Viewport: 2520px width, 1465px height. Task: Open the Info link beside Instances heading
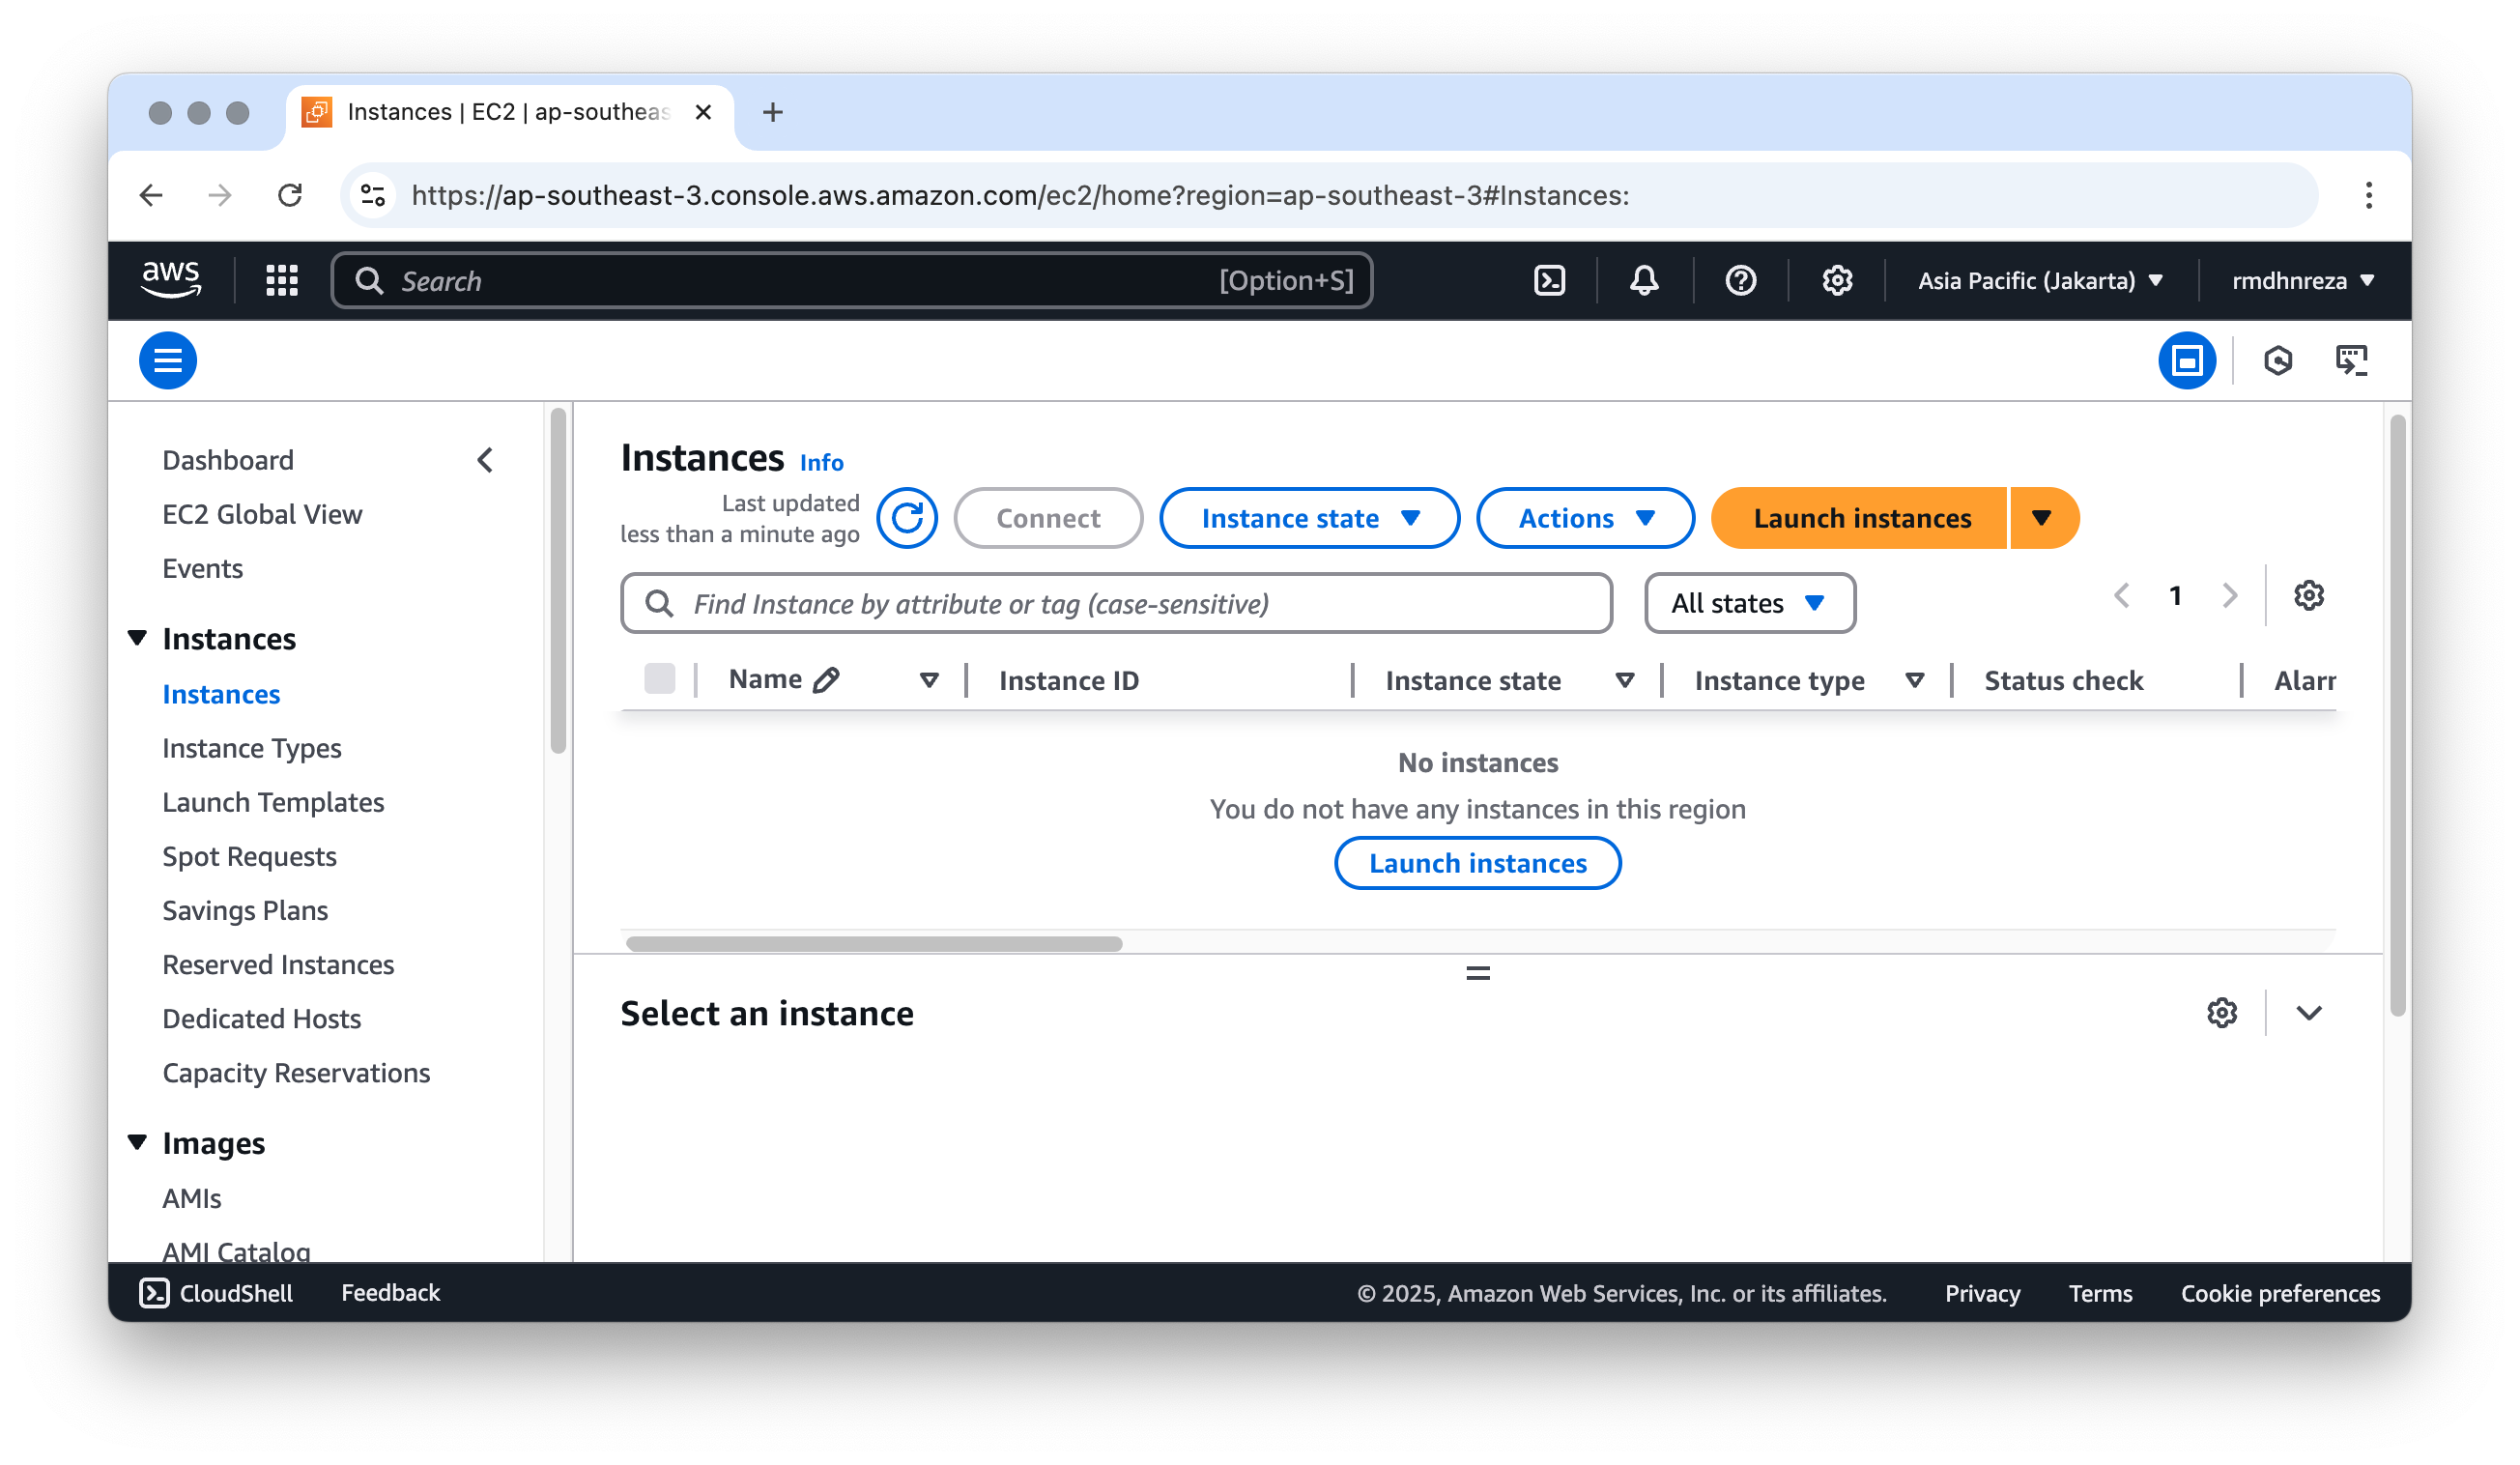(x=821, y=462)
